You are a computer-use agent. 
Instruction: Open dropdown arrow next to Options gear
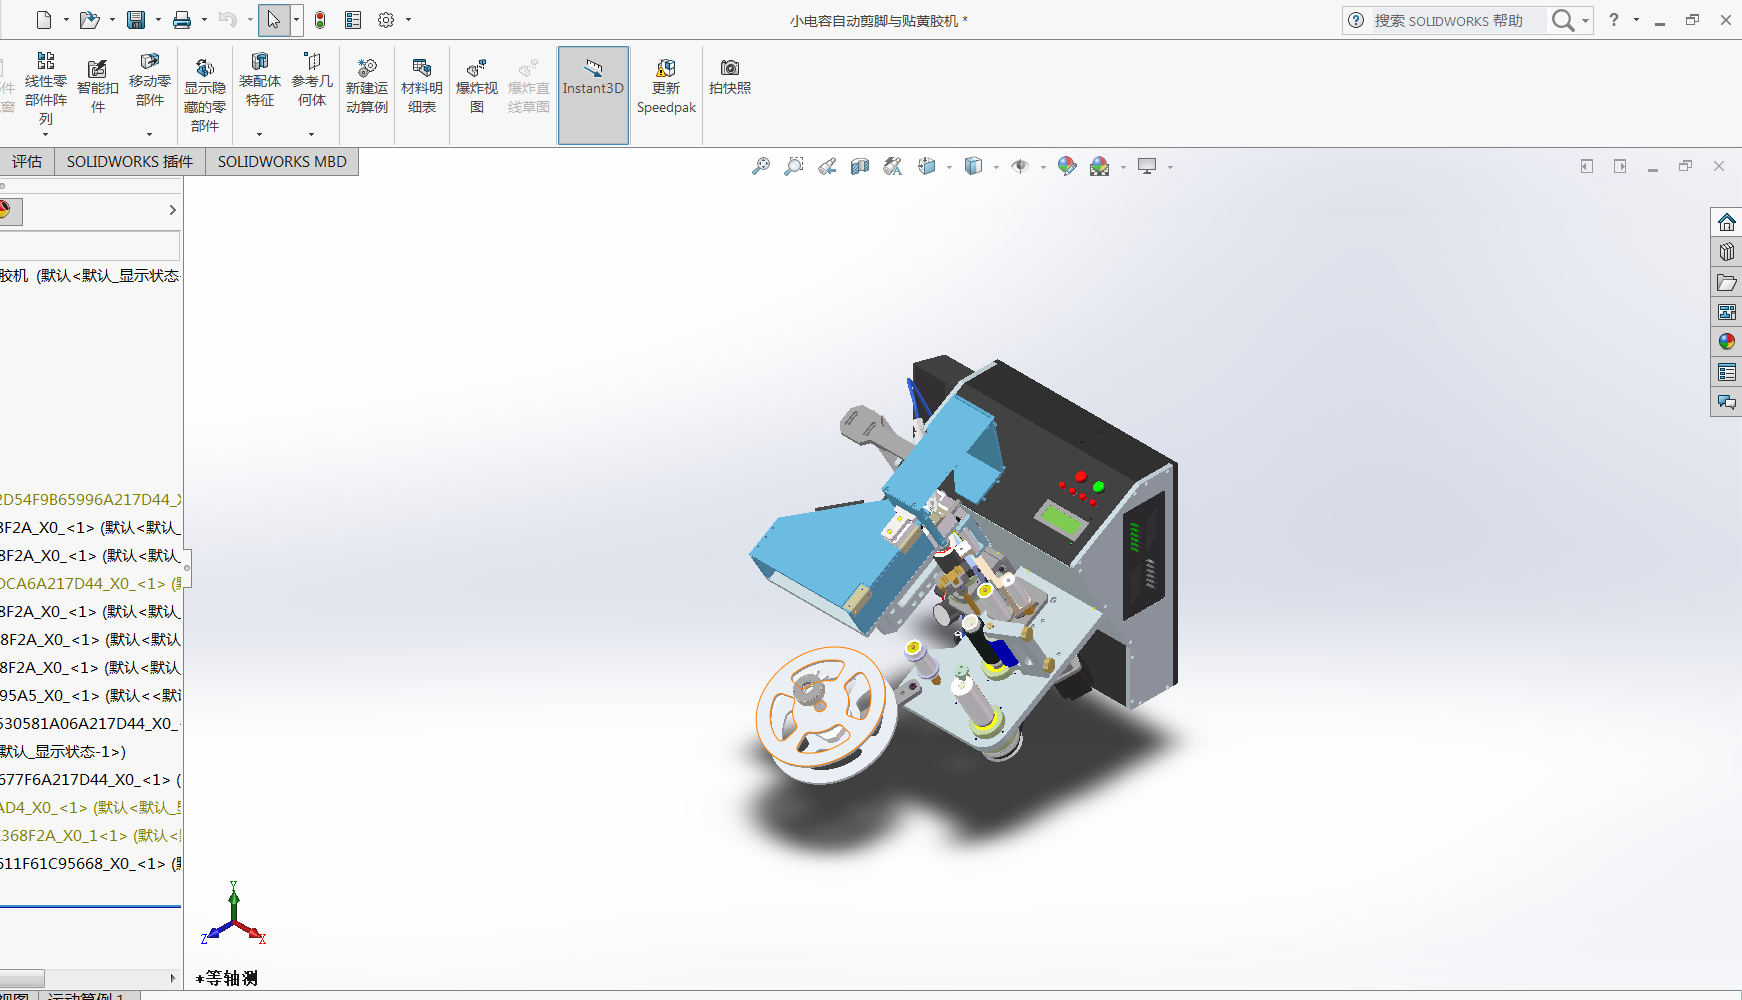[x=408, y=20]
